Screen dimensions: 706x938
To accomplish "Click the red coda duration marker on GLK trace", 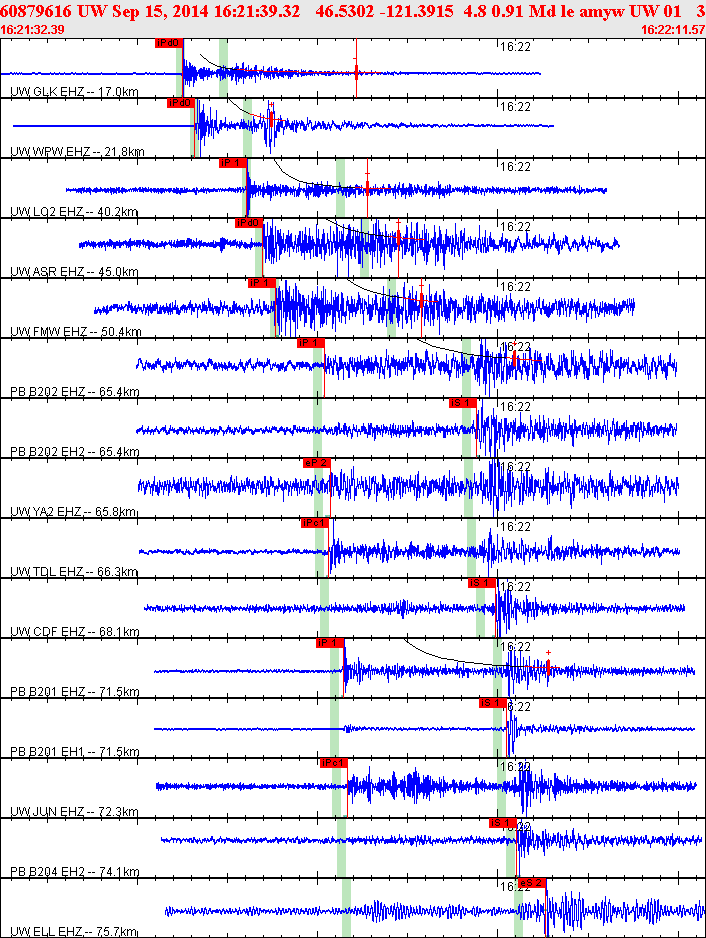I will (356, 73).
